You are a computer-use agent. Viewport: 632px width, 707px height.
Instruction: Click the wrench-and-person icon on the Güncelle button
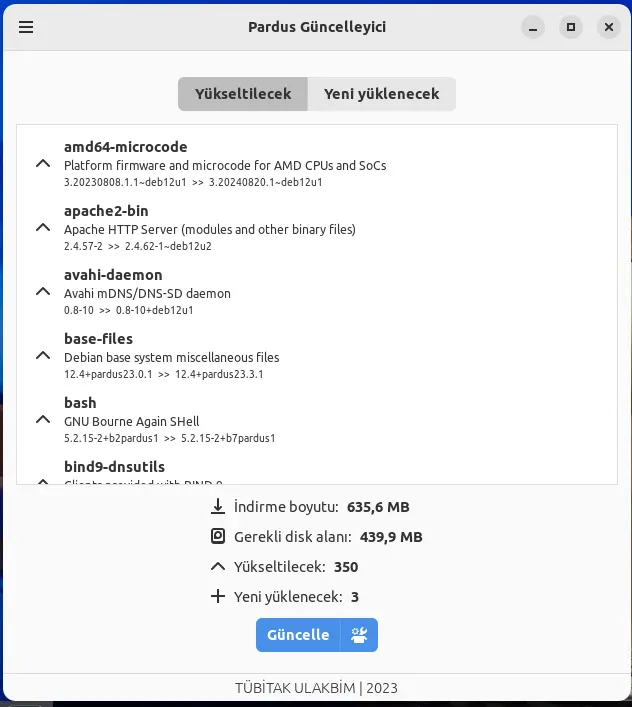tap(359, 635)
